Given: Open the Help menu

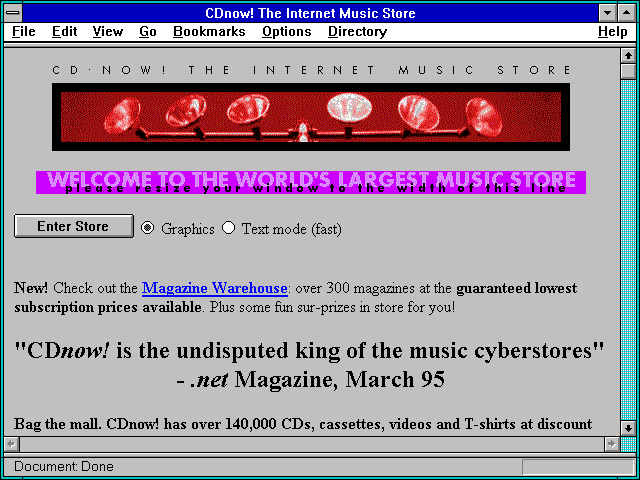Looking at the screenshot, I should click(613, 32).
